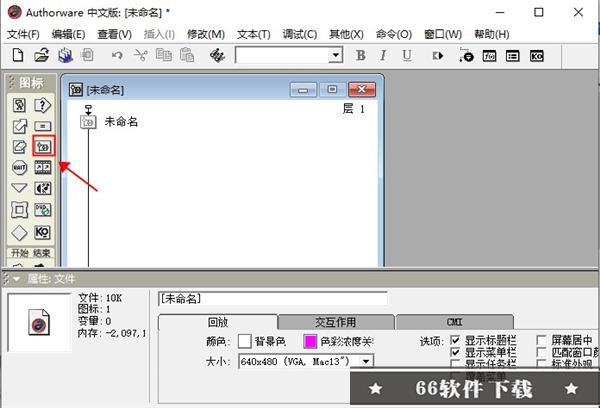
Task: Click the Copy toolbar icon
Action: click(164, 55)
